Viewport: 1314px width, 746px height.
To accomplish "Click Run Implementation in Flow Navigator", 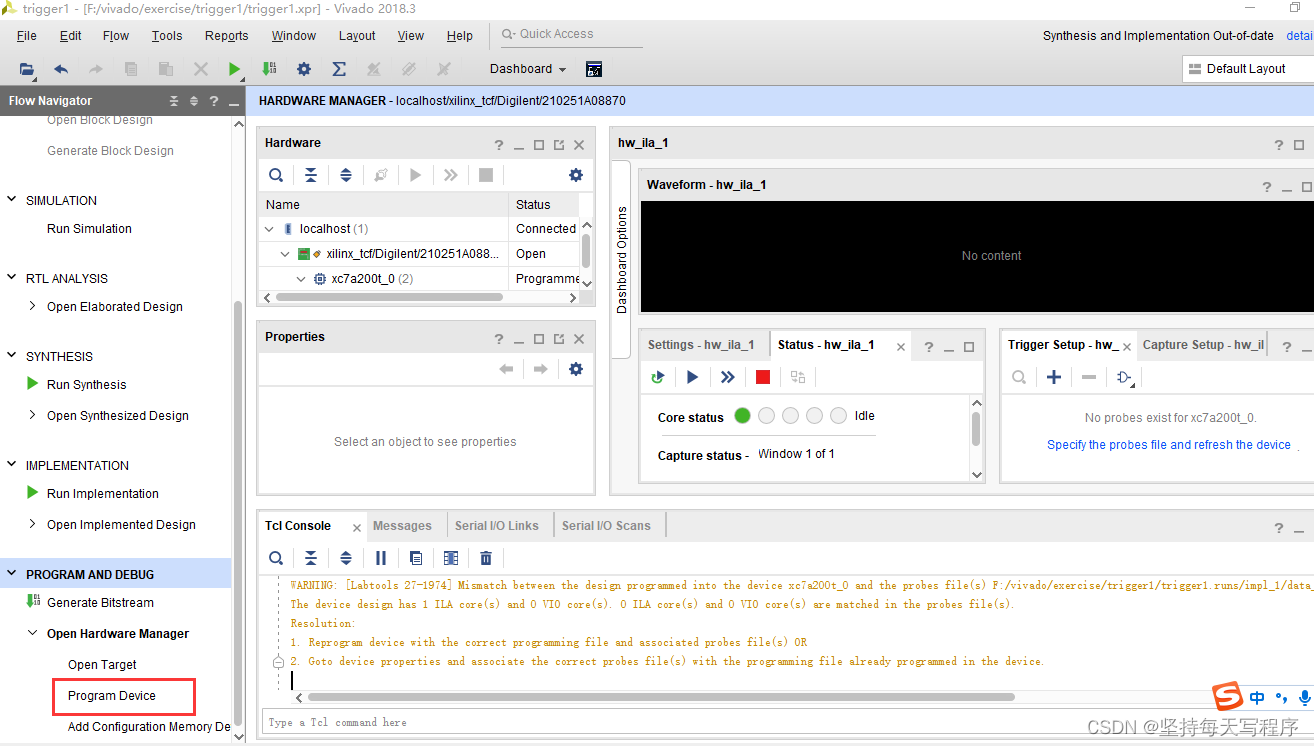I will (103, 494).
